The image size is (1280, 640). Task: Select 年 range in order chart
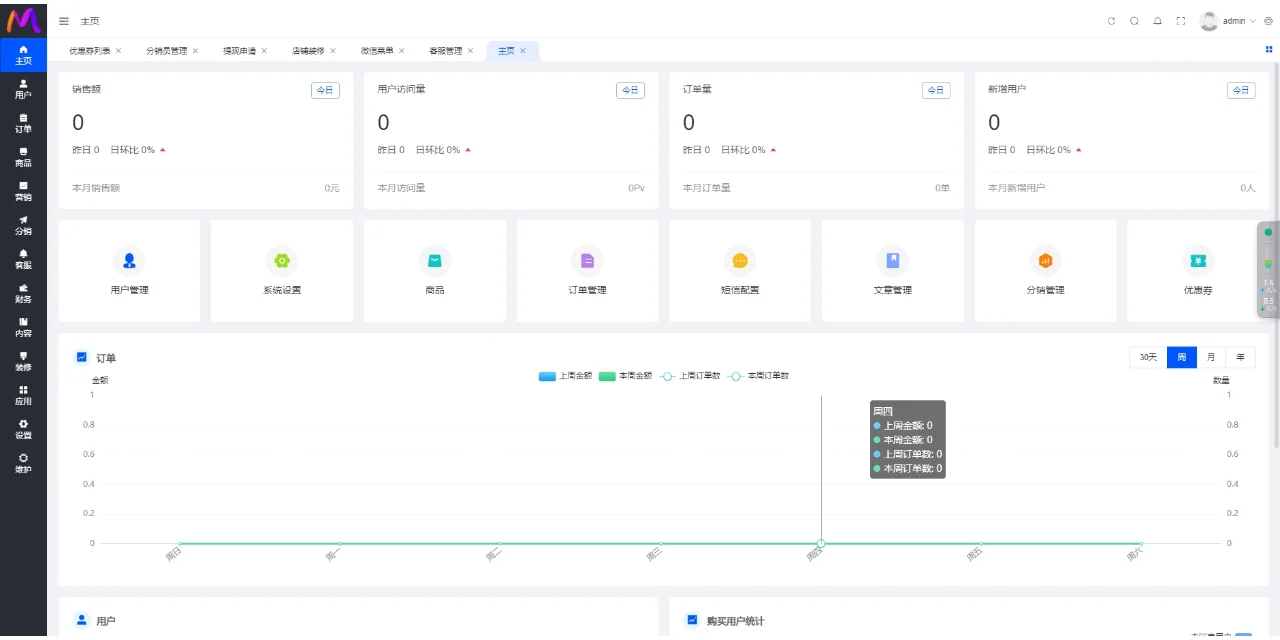click(x=1240, y=358)
